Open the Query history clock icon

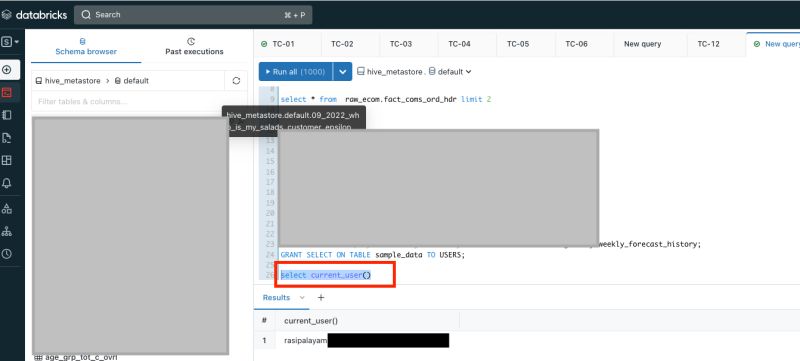pos(7,254)
